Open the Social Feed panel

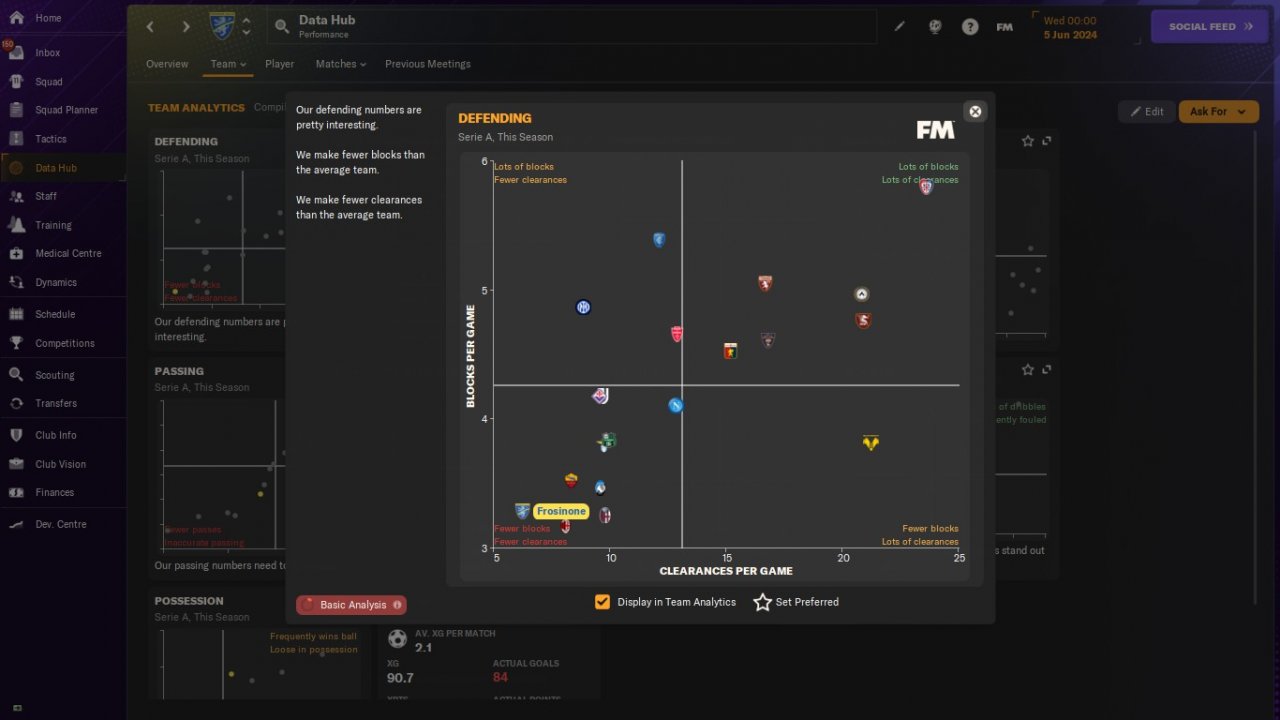click(x=1211, y=27)
